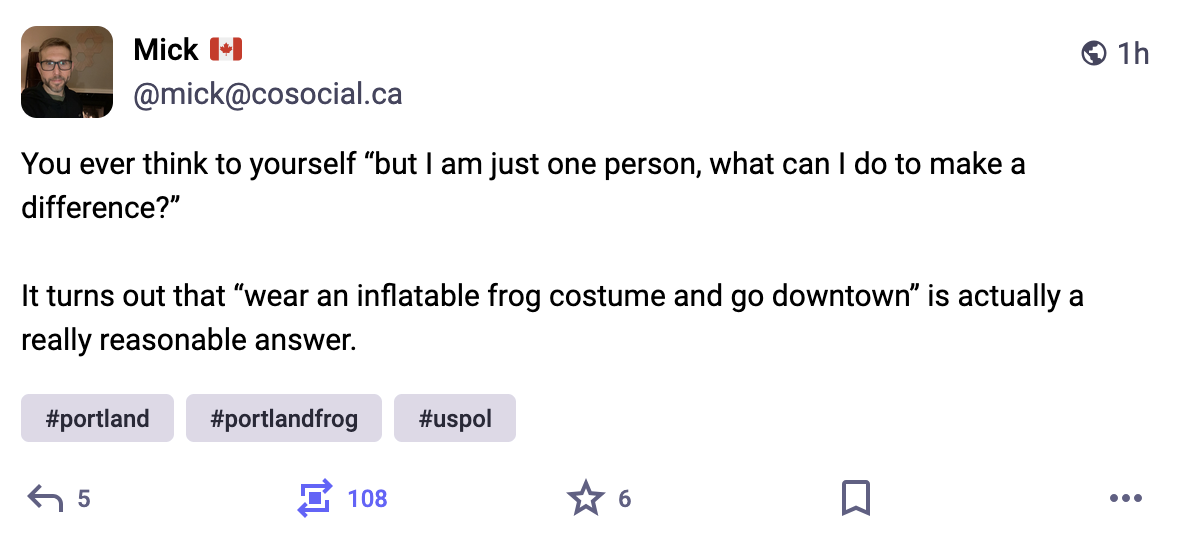Image resolution: width=1182 pixels, height=538 pixels.
Task: Open Mick's profile picture
Action: 67,72
